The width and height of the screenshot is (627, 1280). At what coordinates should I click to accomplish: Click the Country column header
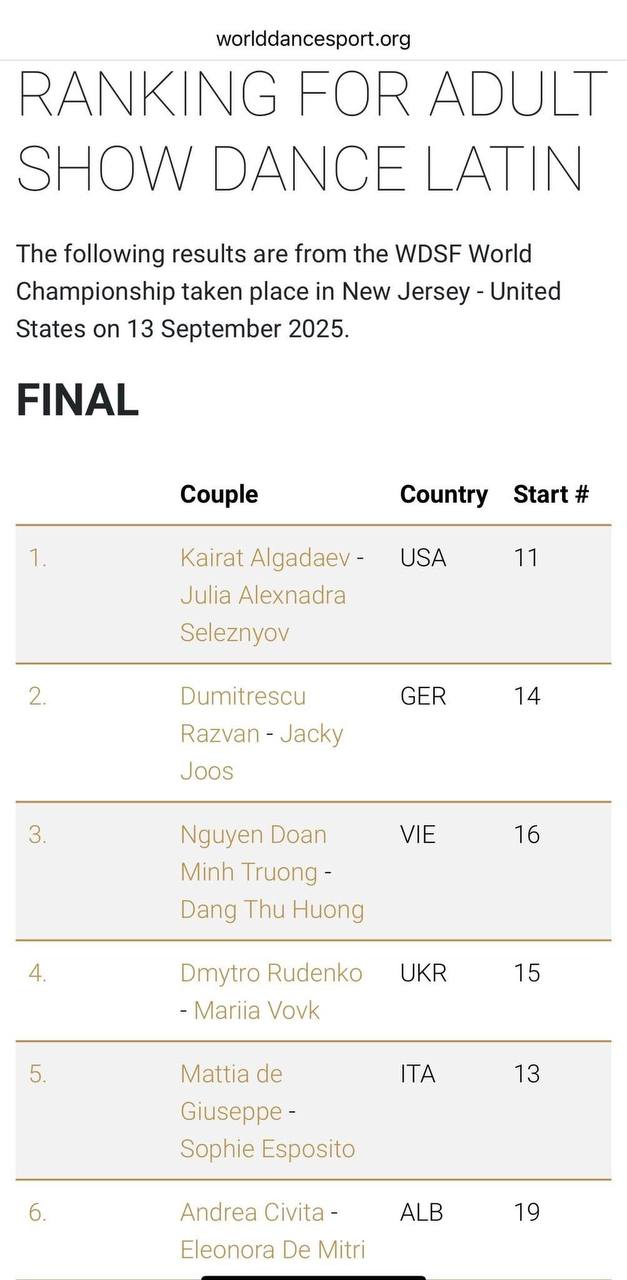click(x=444, y=494)
